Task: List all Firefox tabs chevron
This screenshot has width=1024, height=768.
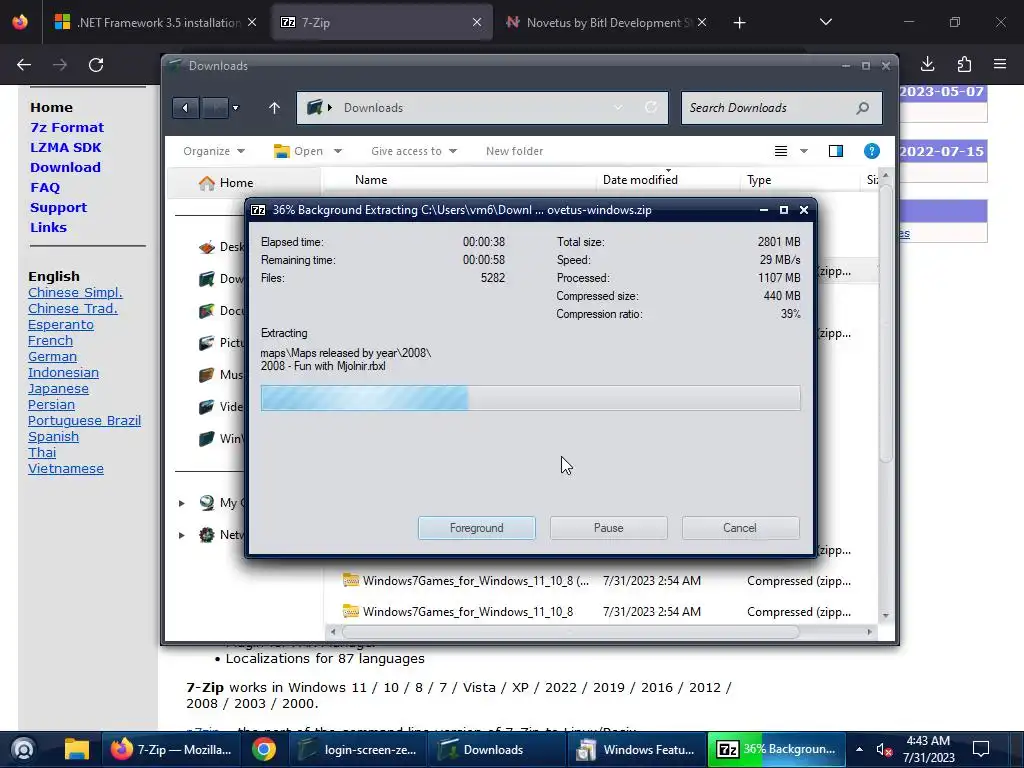Action: tap(825, 22)
